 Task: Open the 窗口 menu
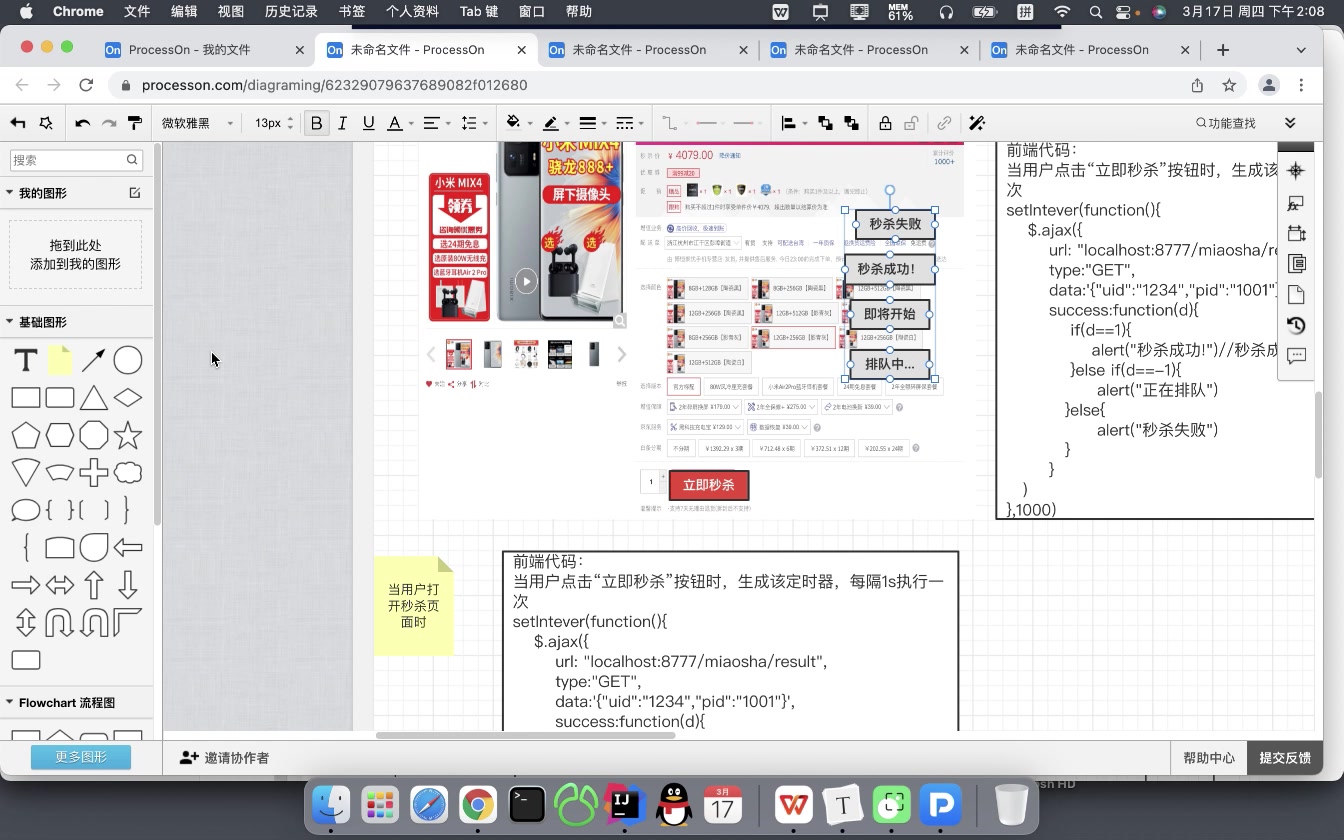[x=532, y=12]
